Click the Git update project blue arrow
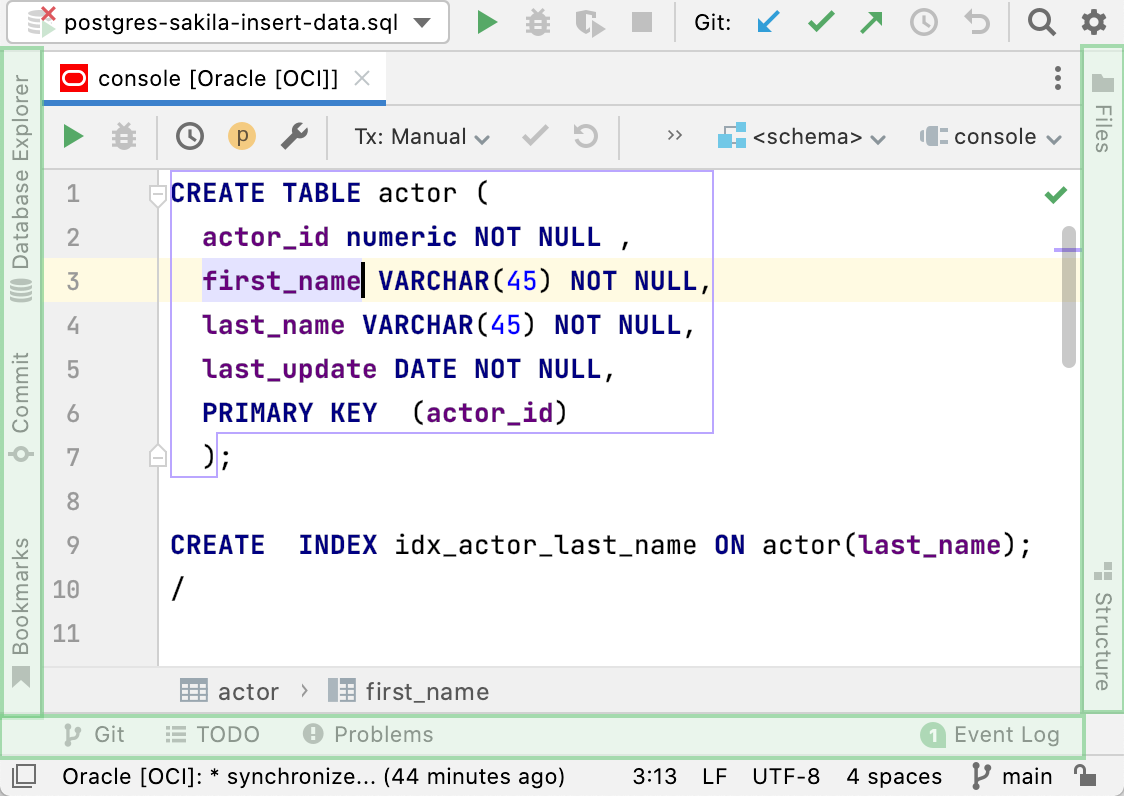The width and height of the screenshot is (1124, 796). click(768, 22)
